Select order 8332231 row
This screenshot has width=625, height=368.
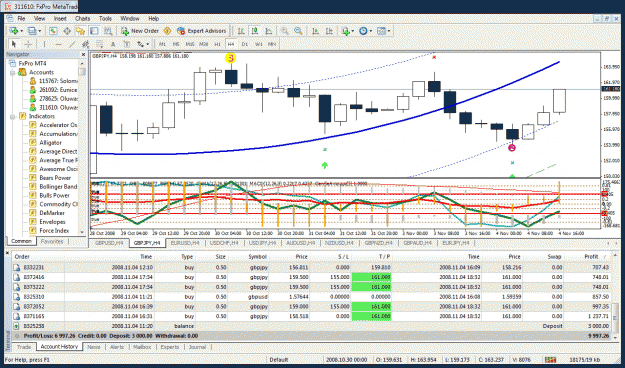[x=312, y=267]
